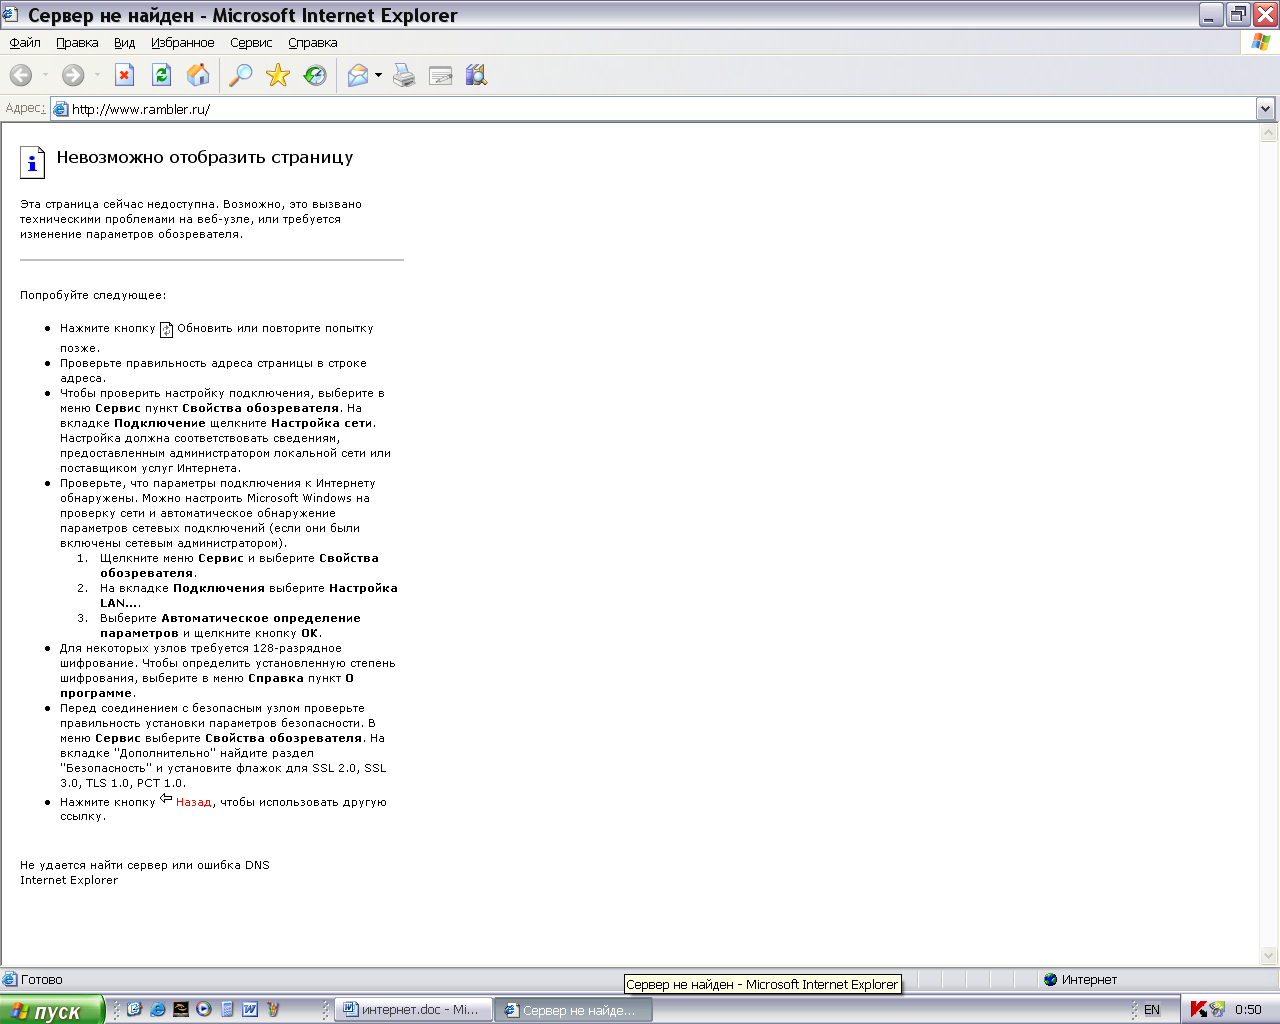Go to the Home page icon
Image resolution: width=1280 pixels, height=1024 pixels.
[198, 75]
